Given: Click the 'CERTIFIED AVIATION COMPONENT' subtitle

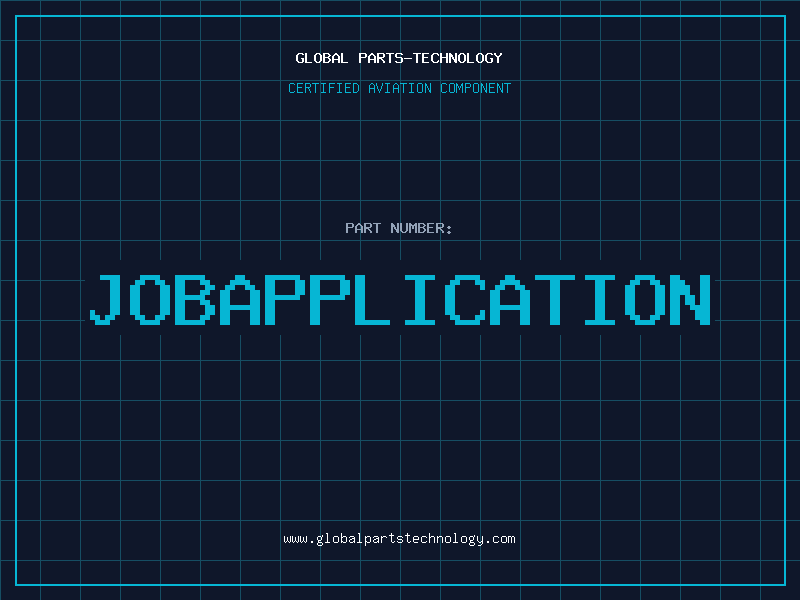Looking at the screenshot, I should pyautogui.click(x=399, y=88).
